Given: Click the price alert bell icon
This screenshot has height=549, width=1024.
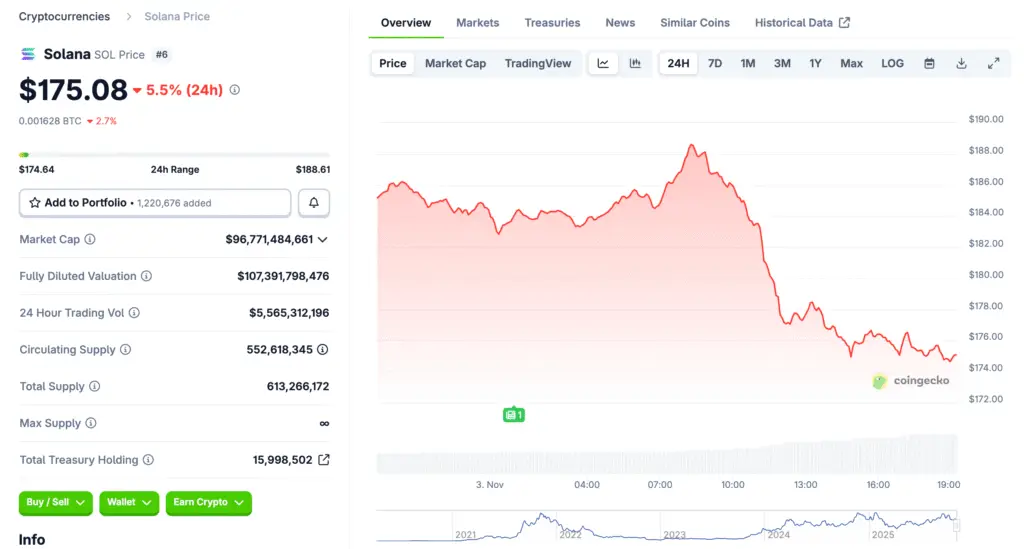Looking at the screenshot, I should [314, 203].
